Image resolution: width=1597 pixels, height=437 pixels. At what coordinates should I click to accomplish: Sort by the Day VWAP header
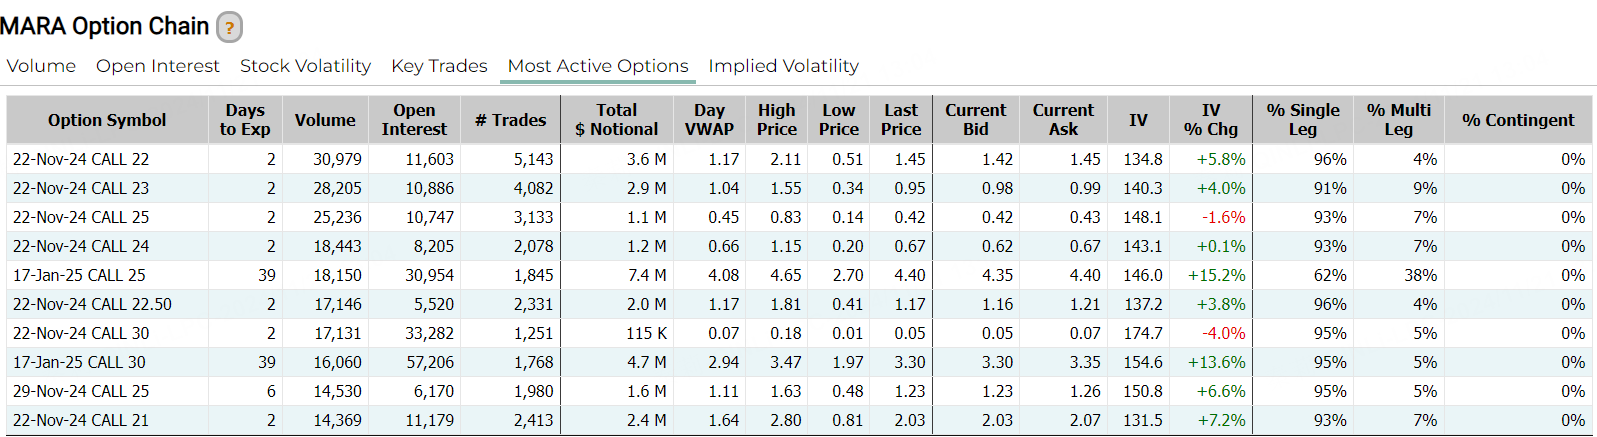tap(709, 120)
